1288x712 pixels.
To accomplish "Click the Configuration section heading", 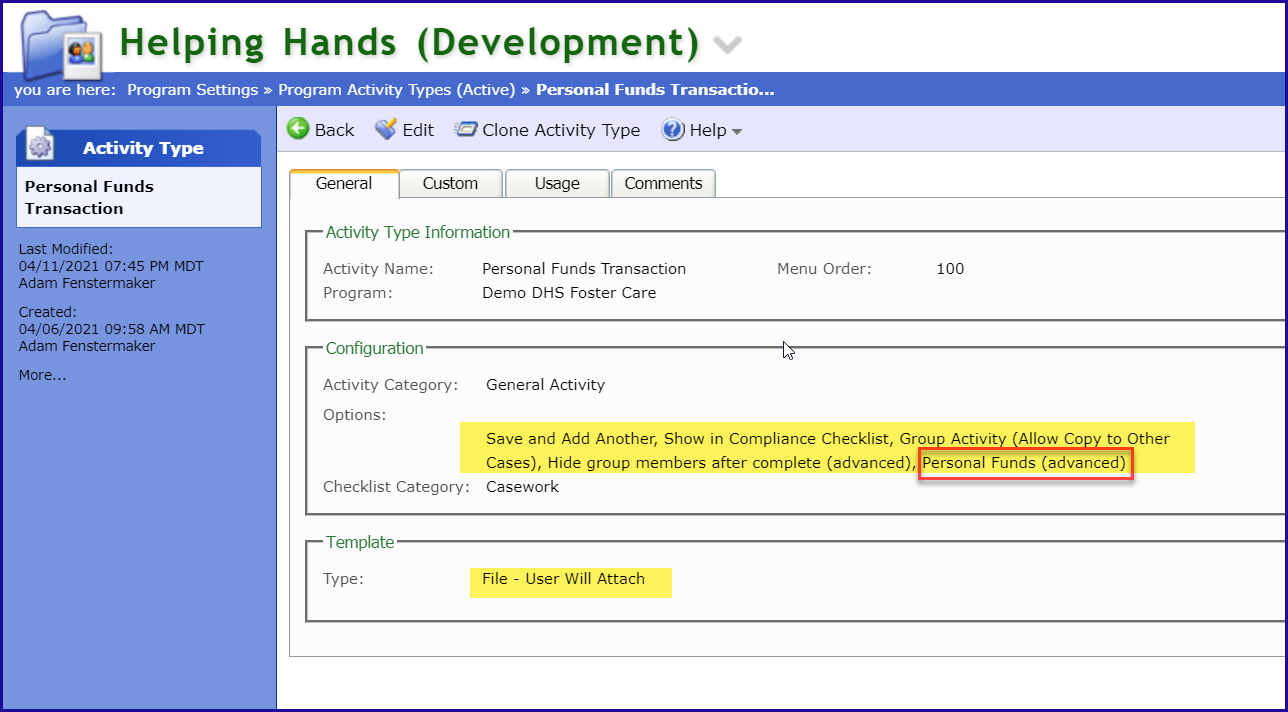I will tap(375, 348).
